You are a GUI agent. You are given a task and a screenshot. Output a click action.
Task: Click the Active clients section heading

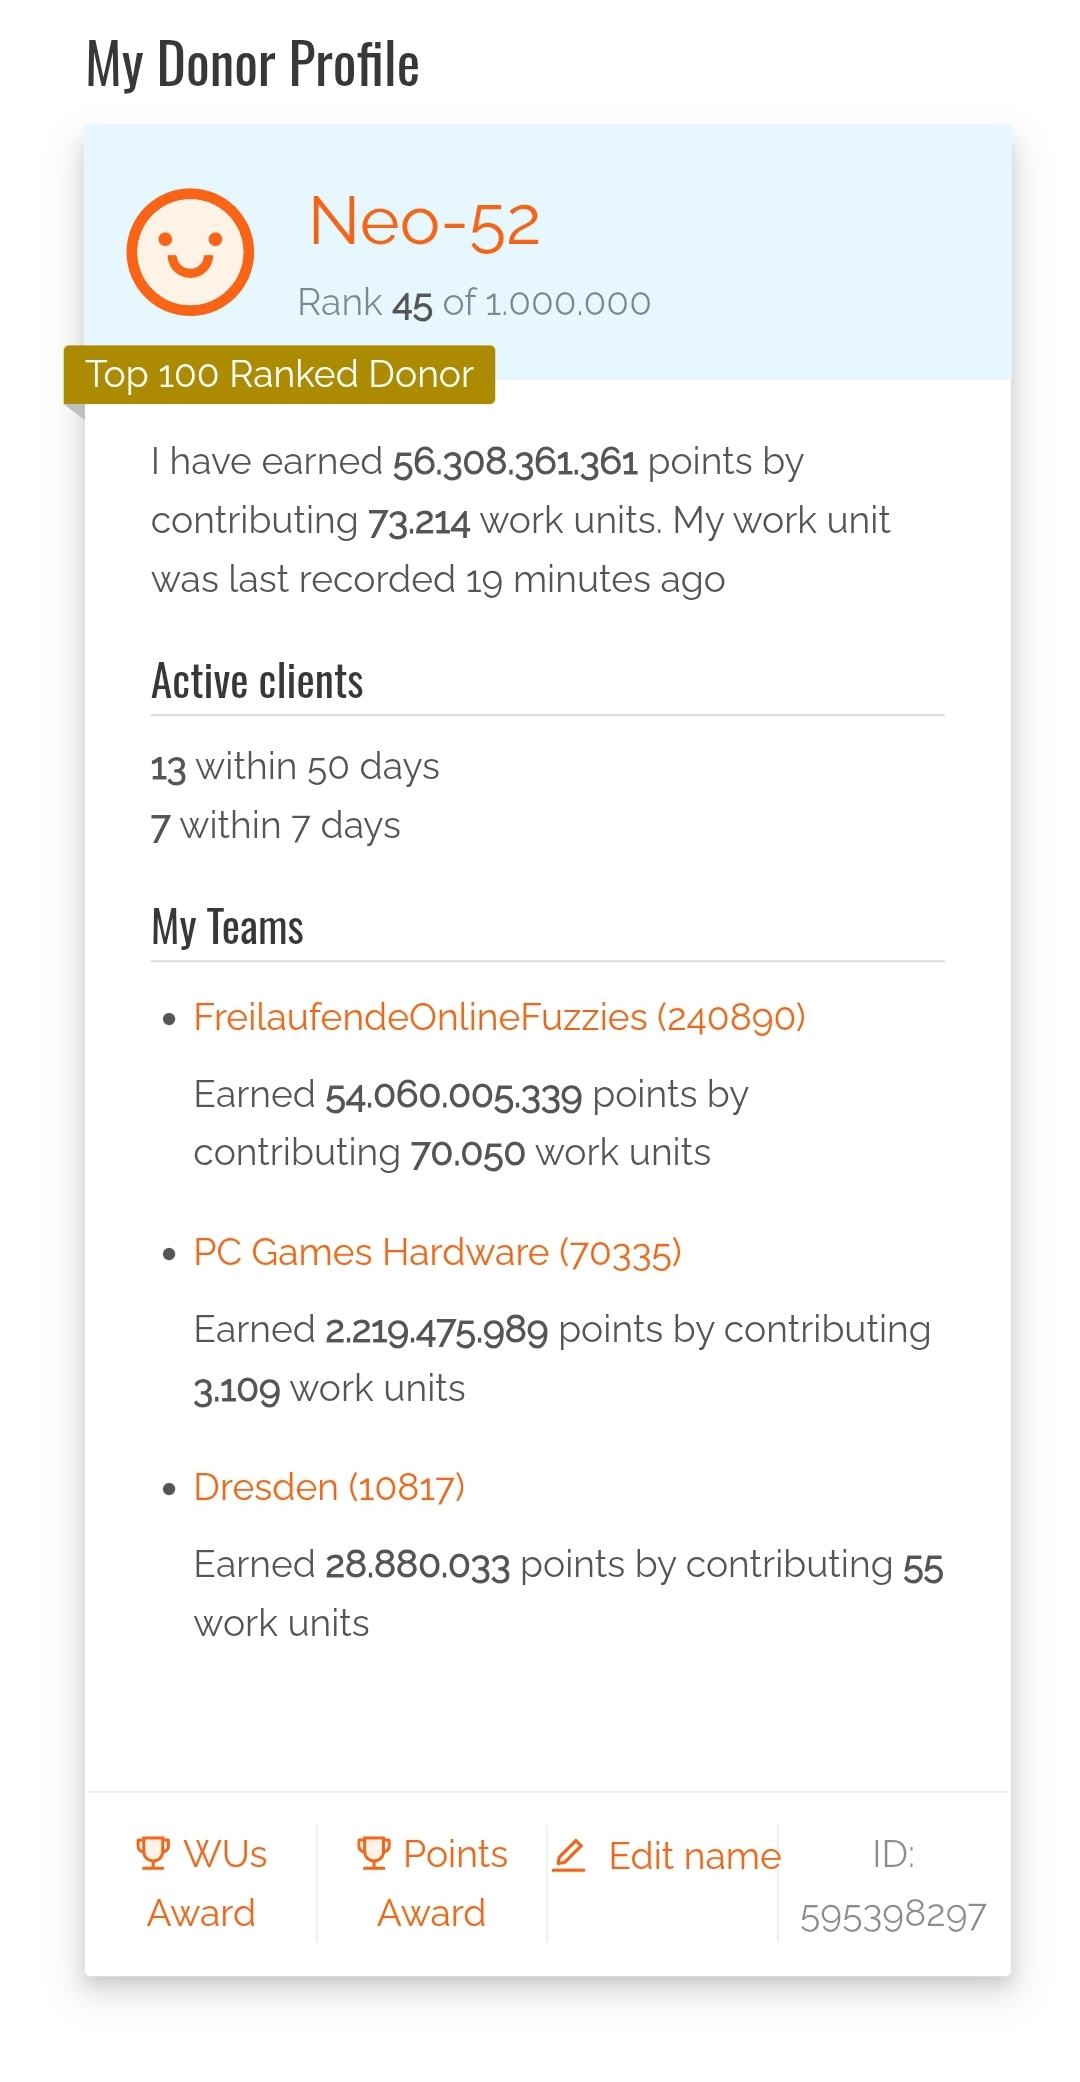pos(257,682)
